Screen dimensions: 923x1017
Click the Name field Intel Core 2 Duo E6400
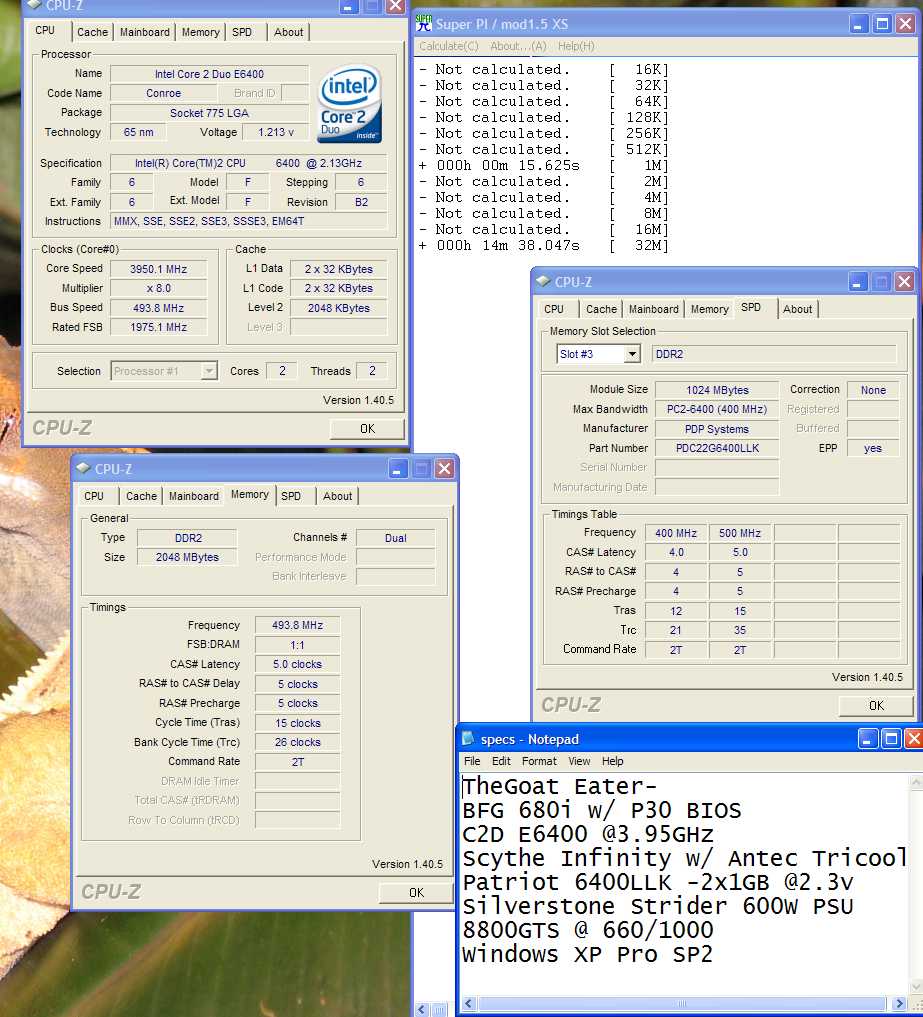[209, 74]
